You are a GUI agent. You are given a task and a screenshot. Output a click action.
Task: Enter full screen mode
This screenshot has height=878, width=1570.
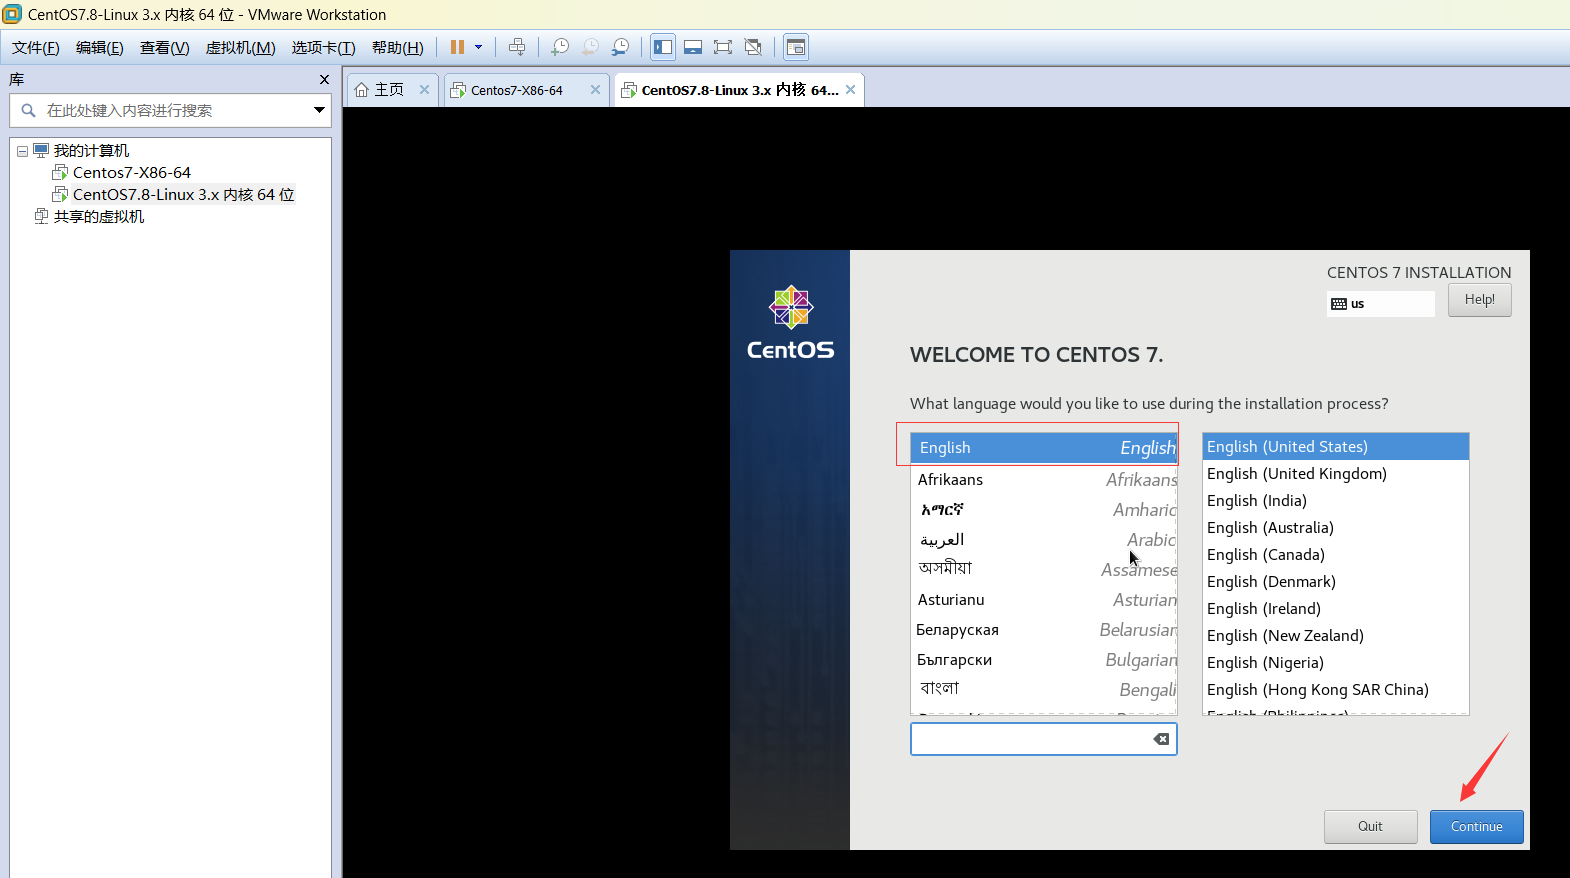723,47
